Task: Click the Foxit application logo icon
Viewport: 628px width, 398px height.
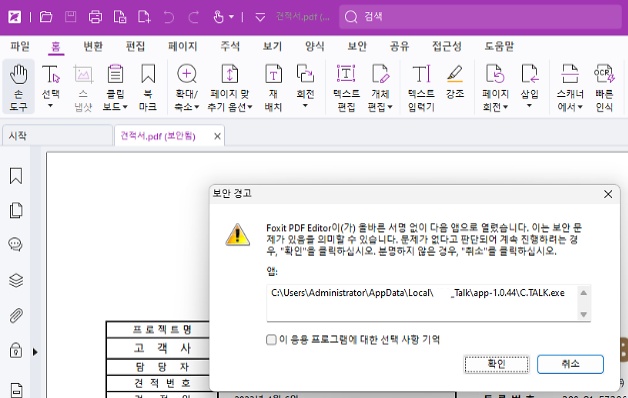Action: pyautogui.click(x=15, y=17)
